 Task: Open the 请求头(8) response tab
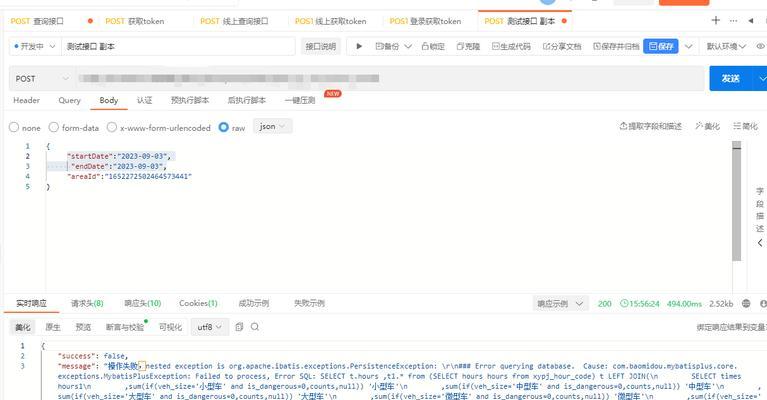tap(87, 303)
